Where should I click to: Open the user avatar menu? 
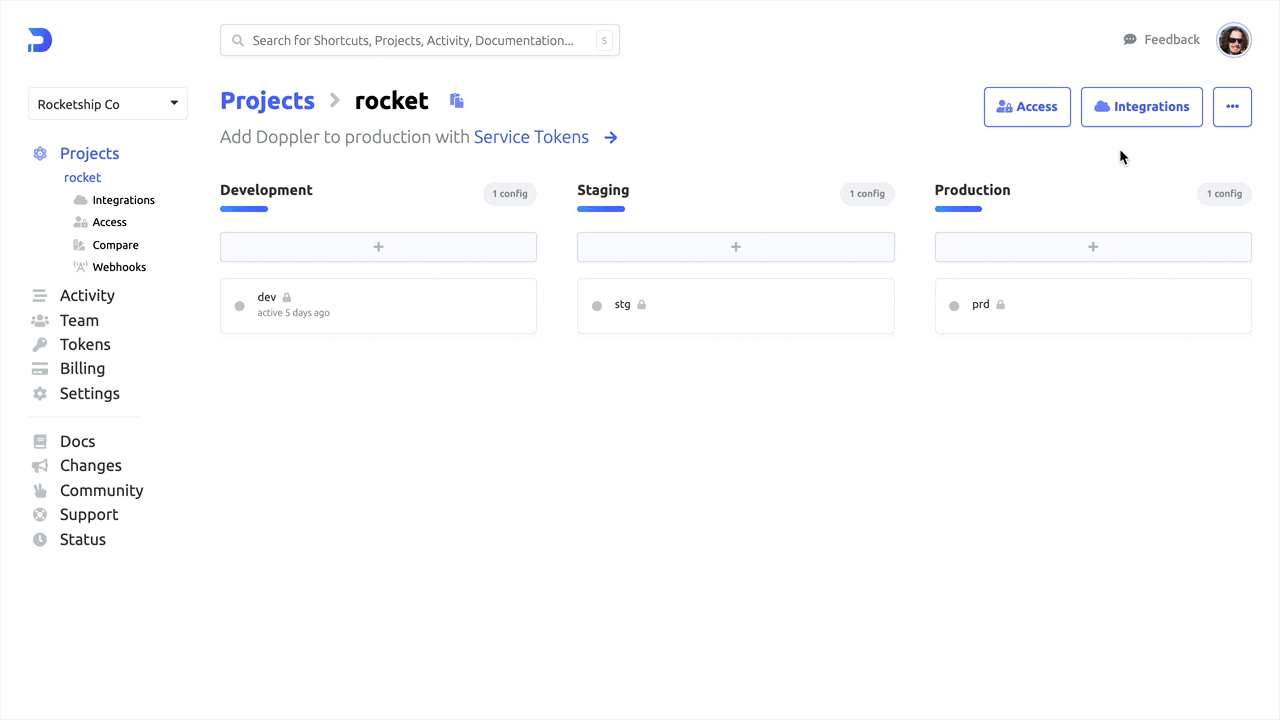[x=1234, y=40]
